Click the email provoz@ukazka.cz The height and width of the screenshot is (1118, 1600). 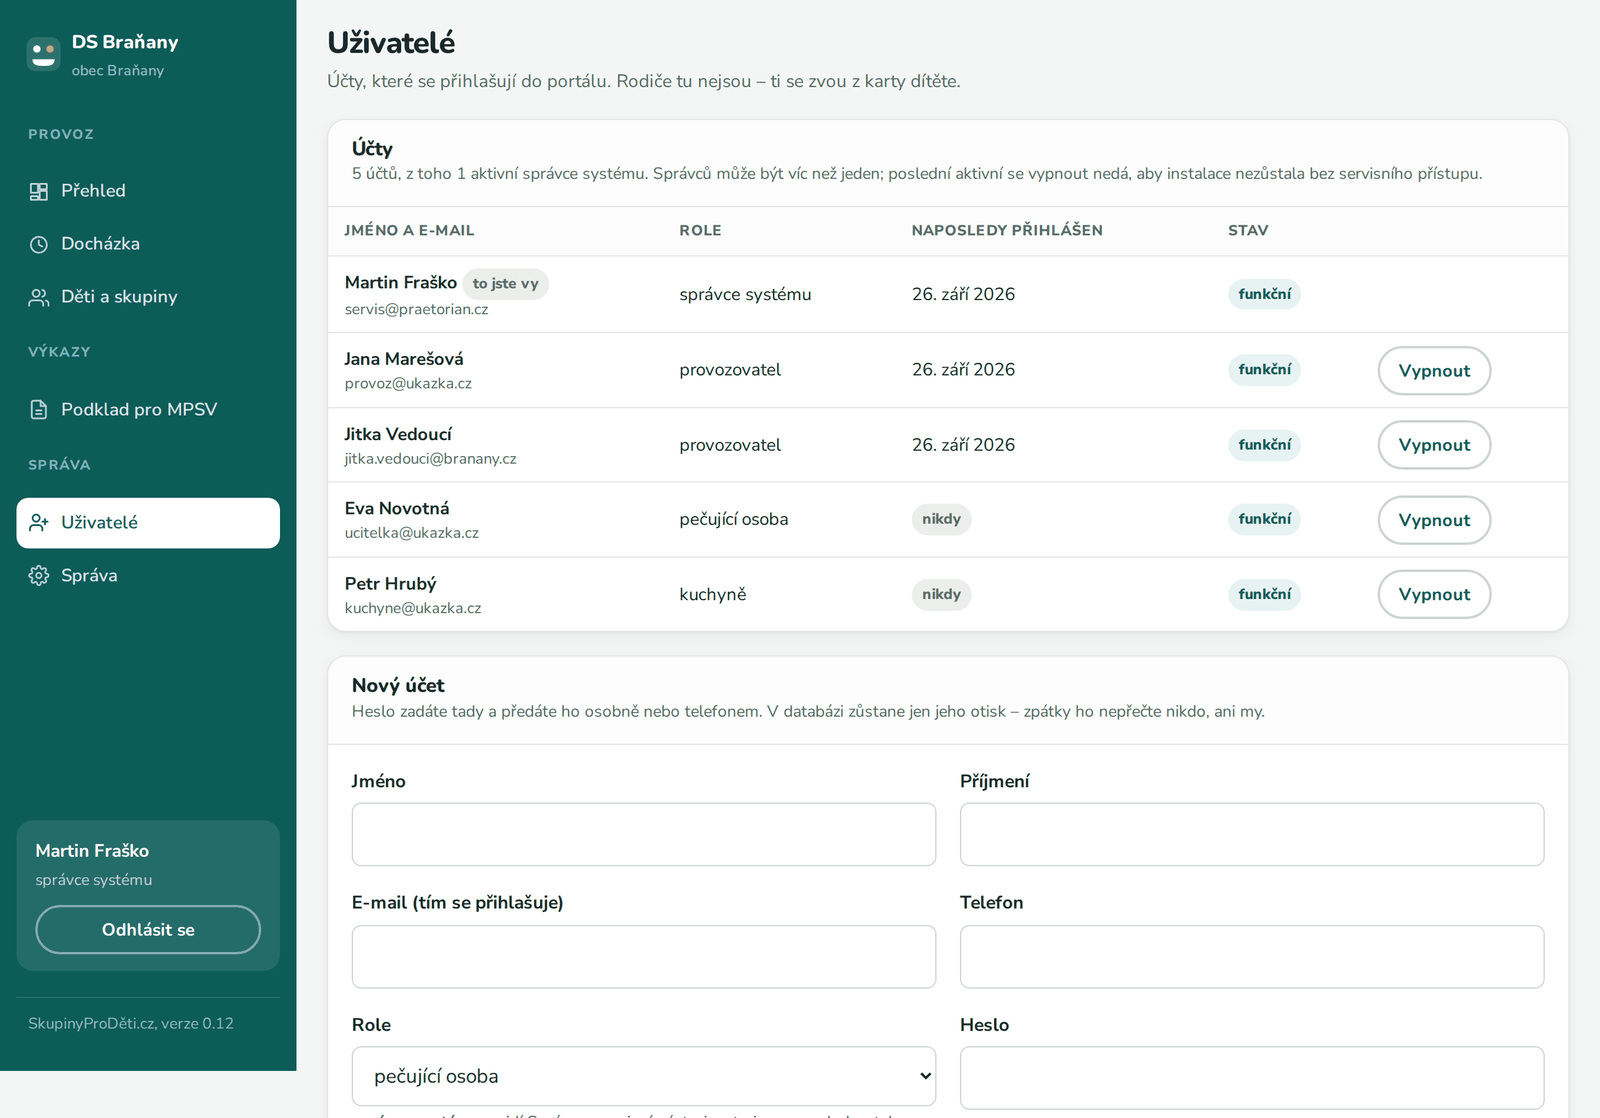point(408,383)
